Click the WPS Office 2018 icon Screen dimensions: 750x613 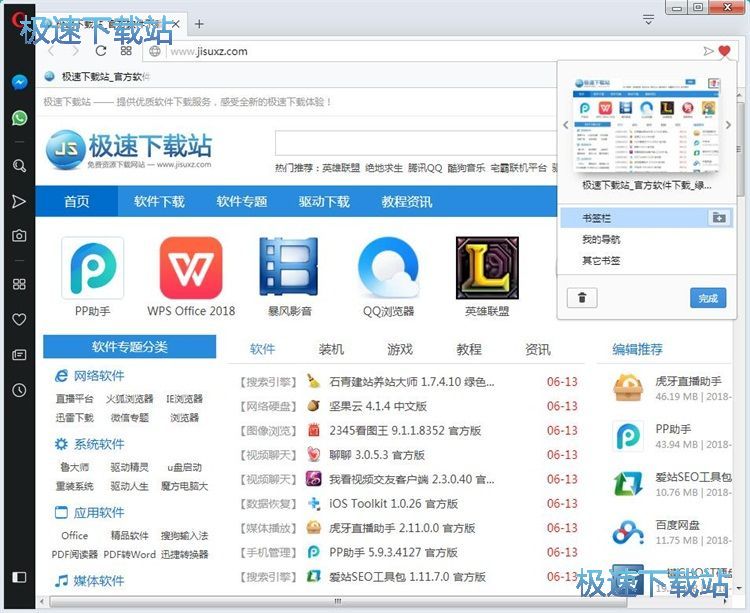pyautogui.click(x=191, y=268)
